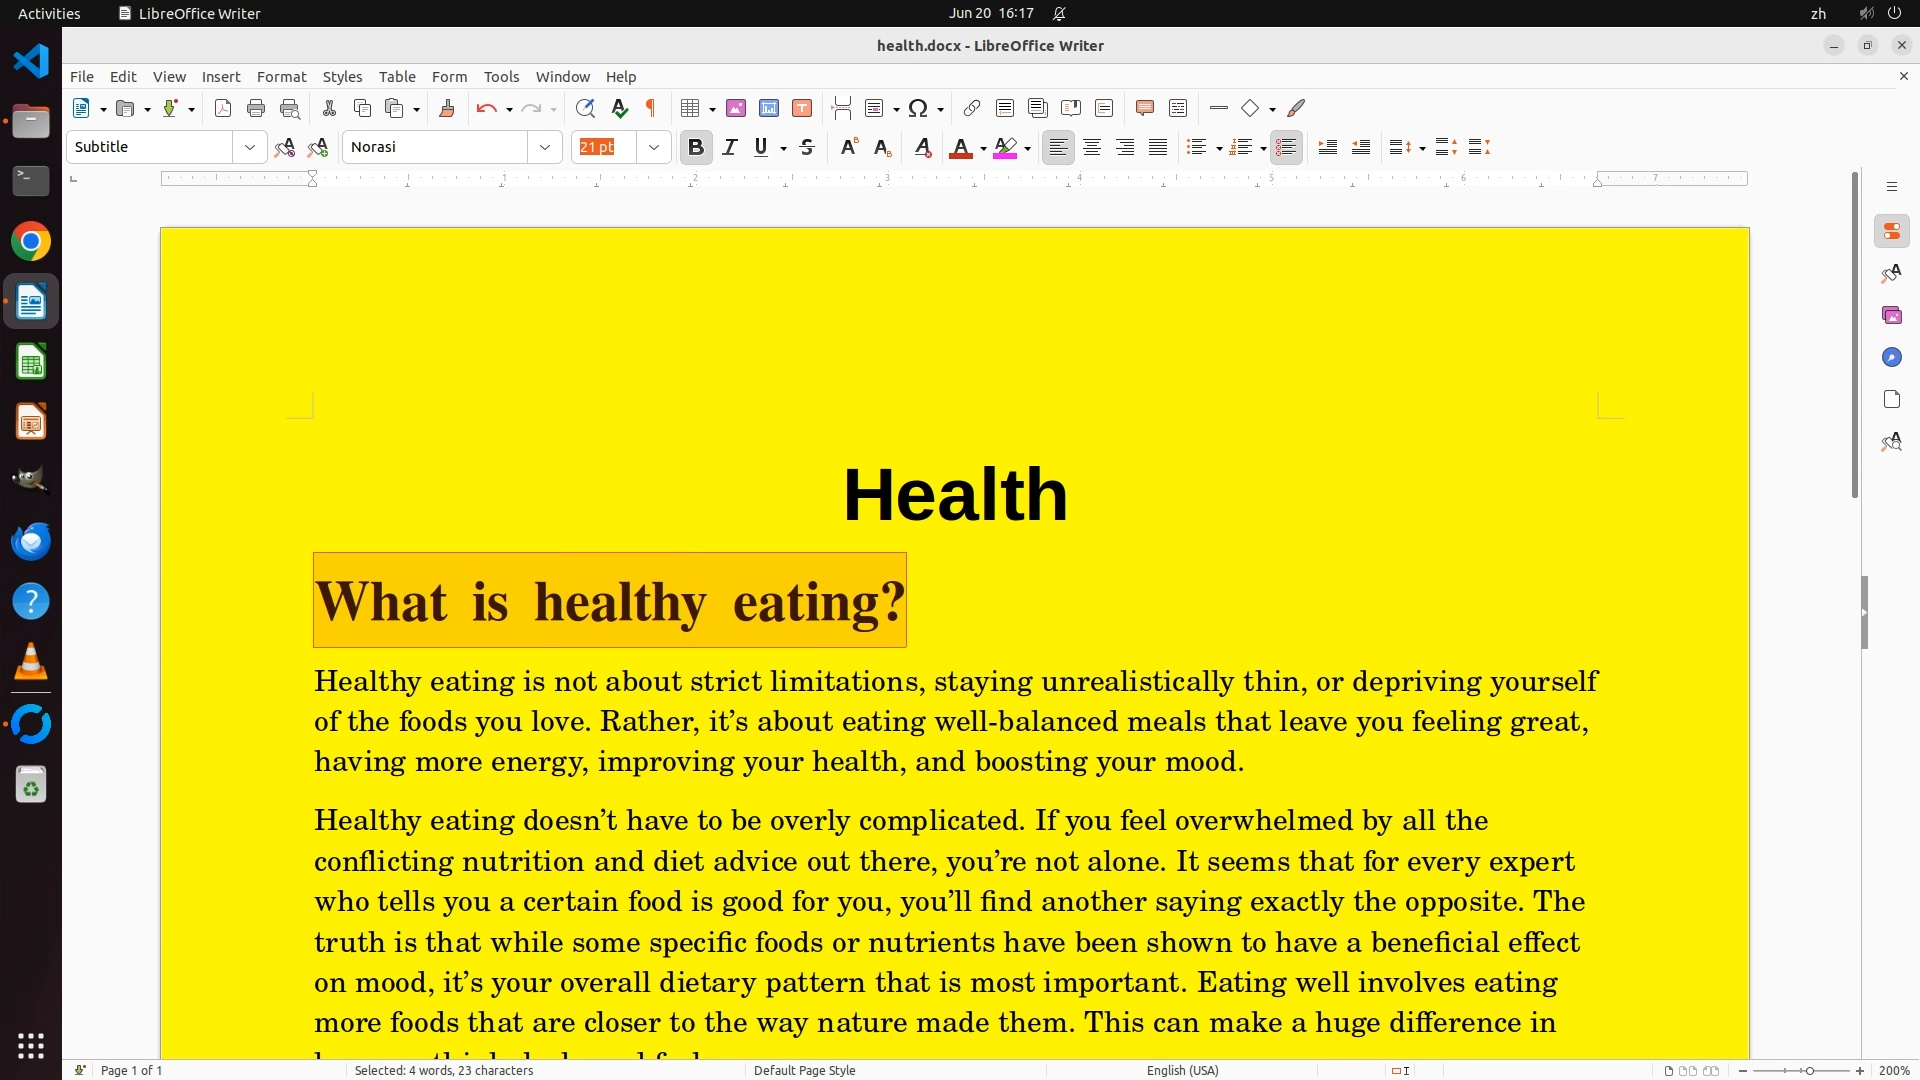Toggle Bold formatting off
The image size is (1920, 1080).
(696, 147)
